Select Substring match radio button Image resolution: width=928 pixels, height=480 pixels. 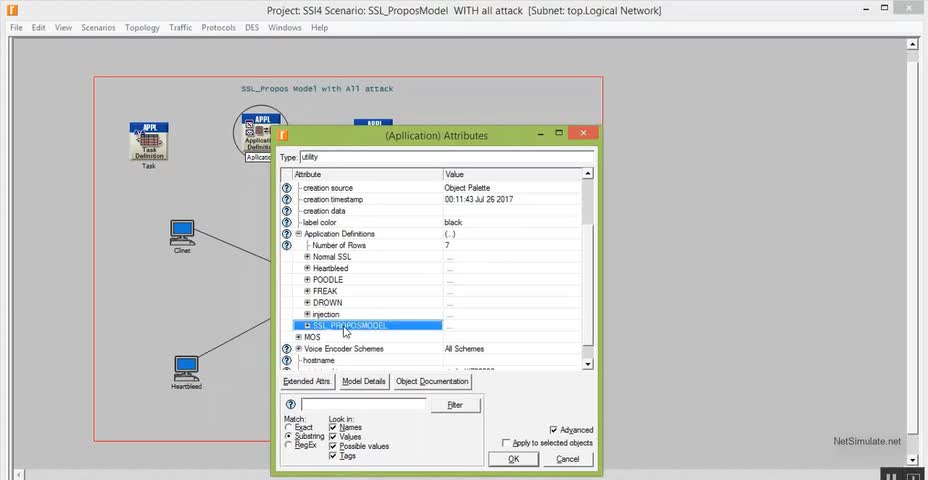tap(288, 436)
